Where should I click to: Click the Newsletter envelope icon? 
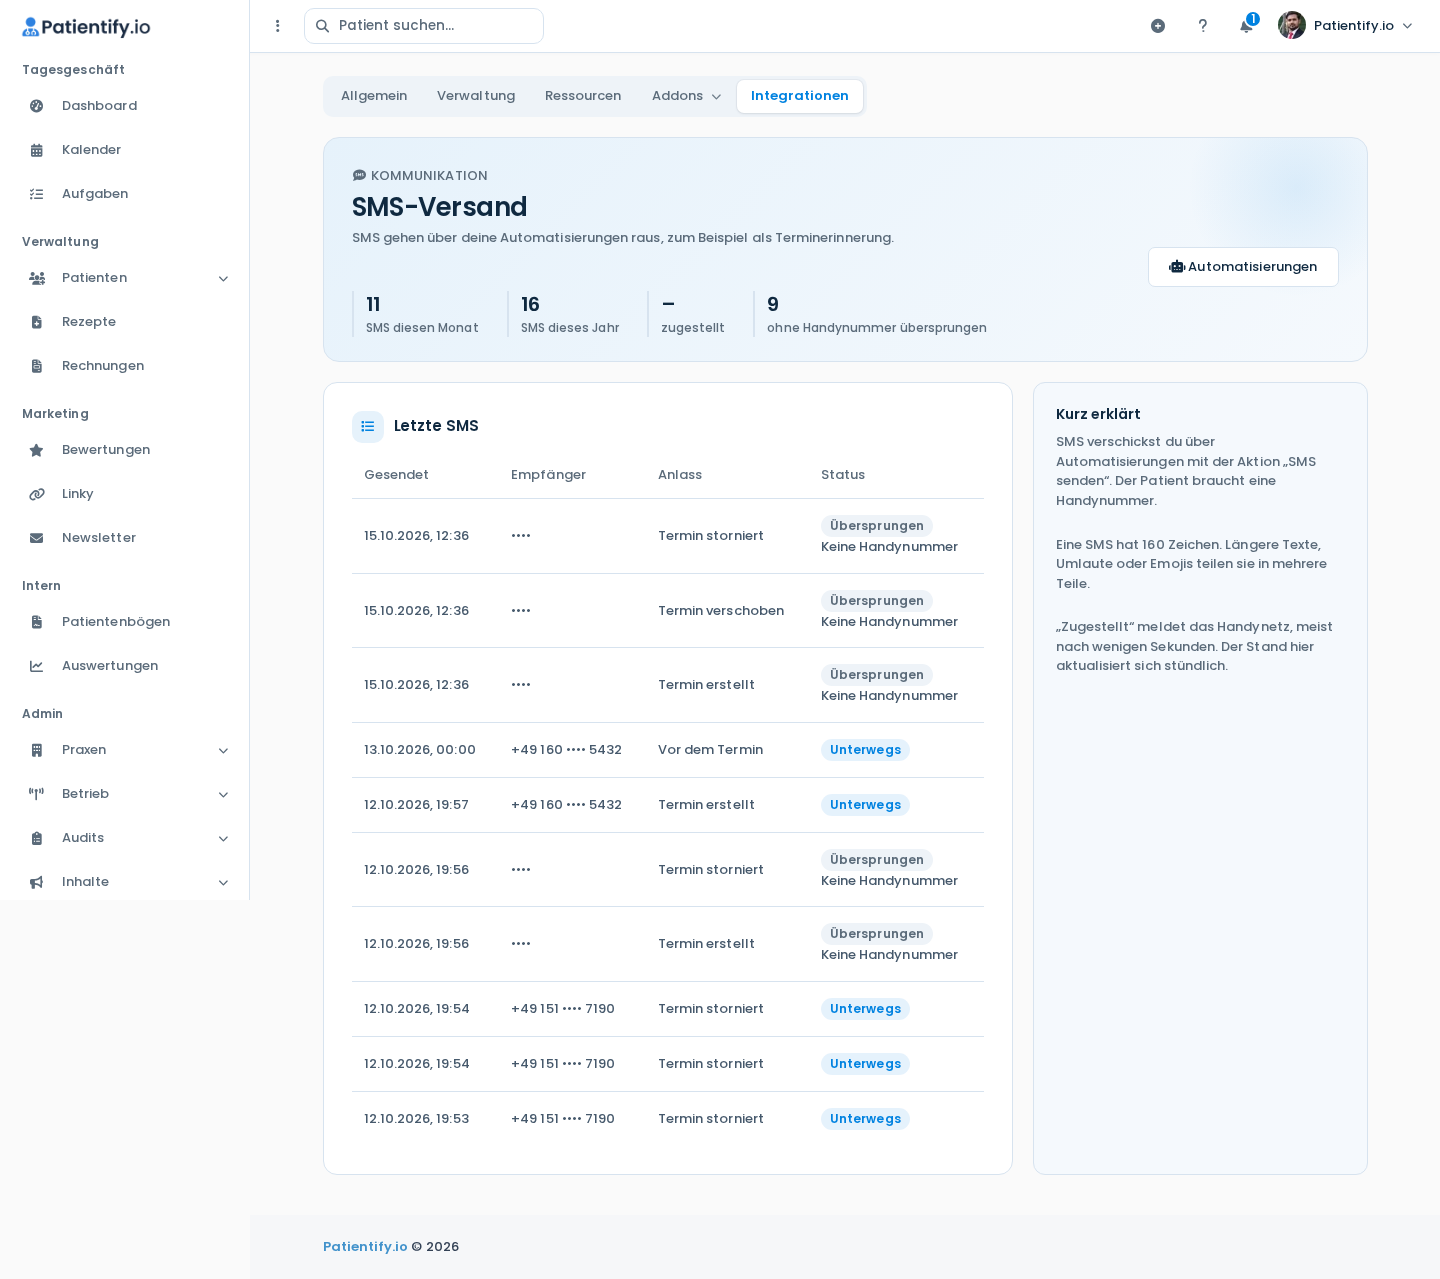(37, 538)
